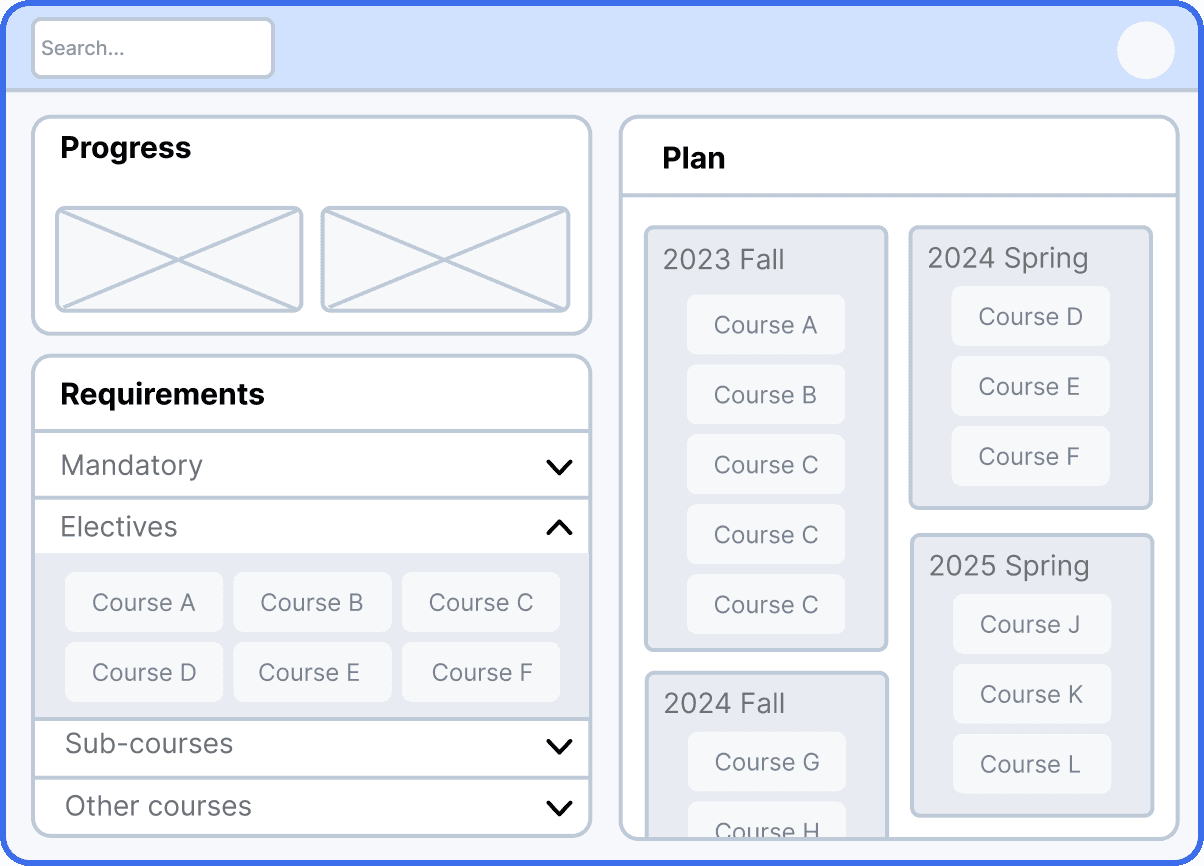Open the first Progress placeholder image

pos(179,259)
